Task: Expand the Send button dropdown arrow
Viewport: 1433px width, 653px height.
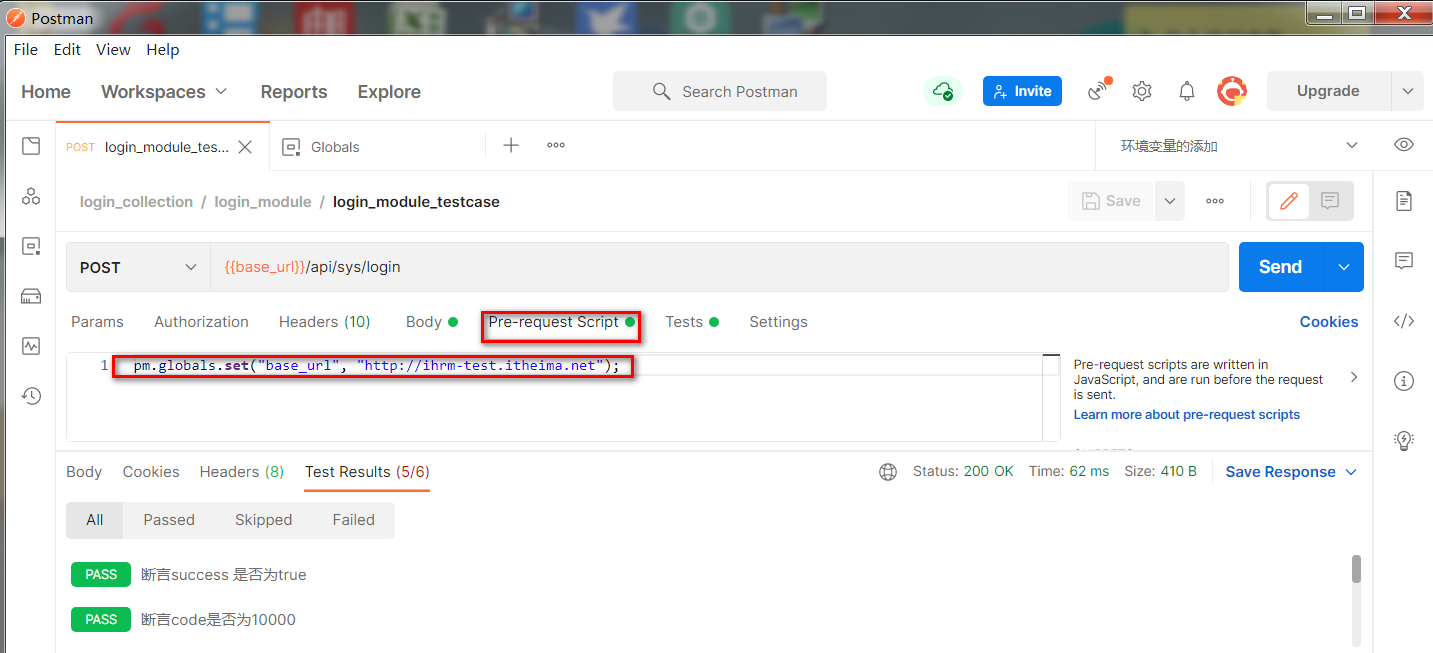Action: (x=1344, y=267)
